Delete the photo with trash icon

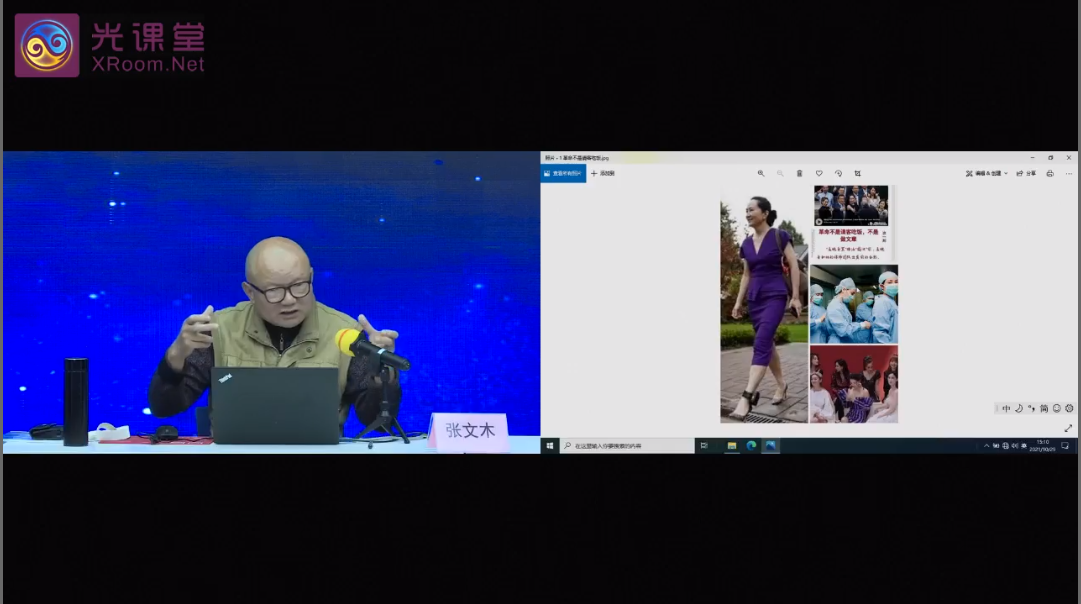pos(799,173)
